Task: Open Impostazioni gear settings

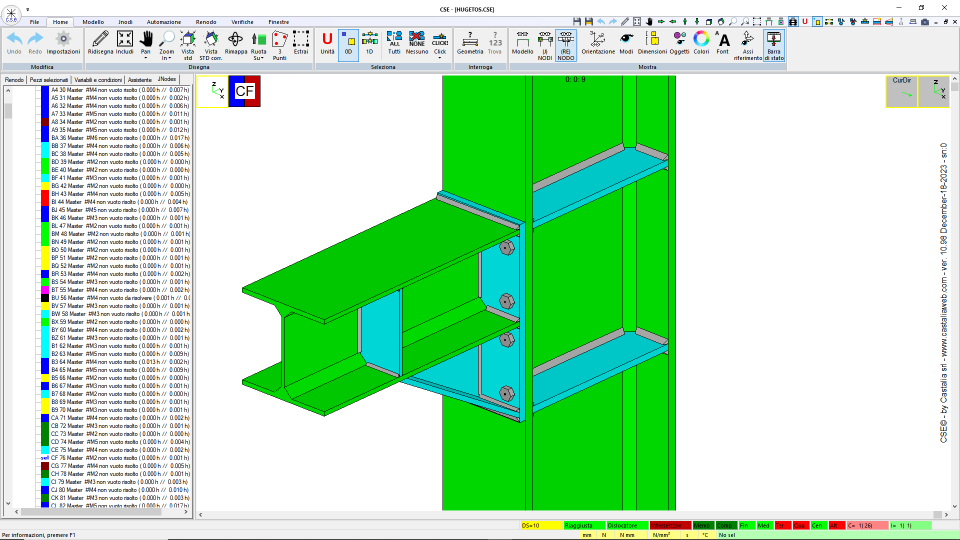Action: pos(63,43)
